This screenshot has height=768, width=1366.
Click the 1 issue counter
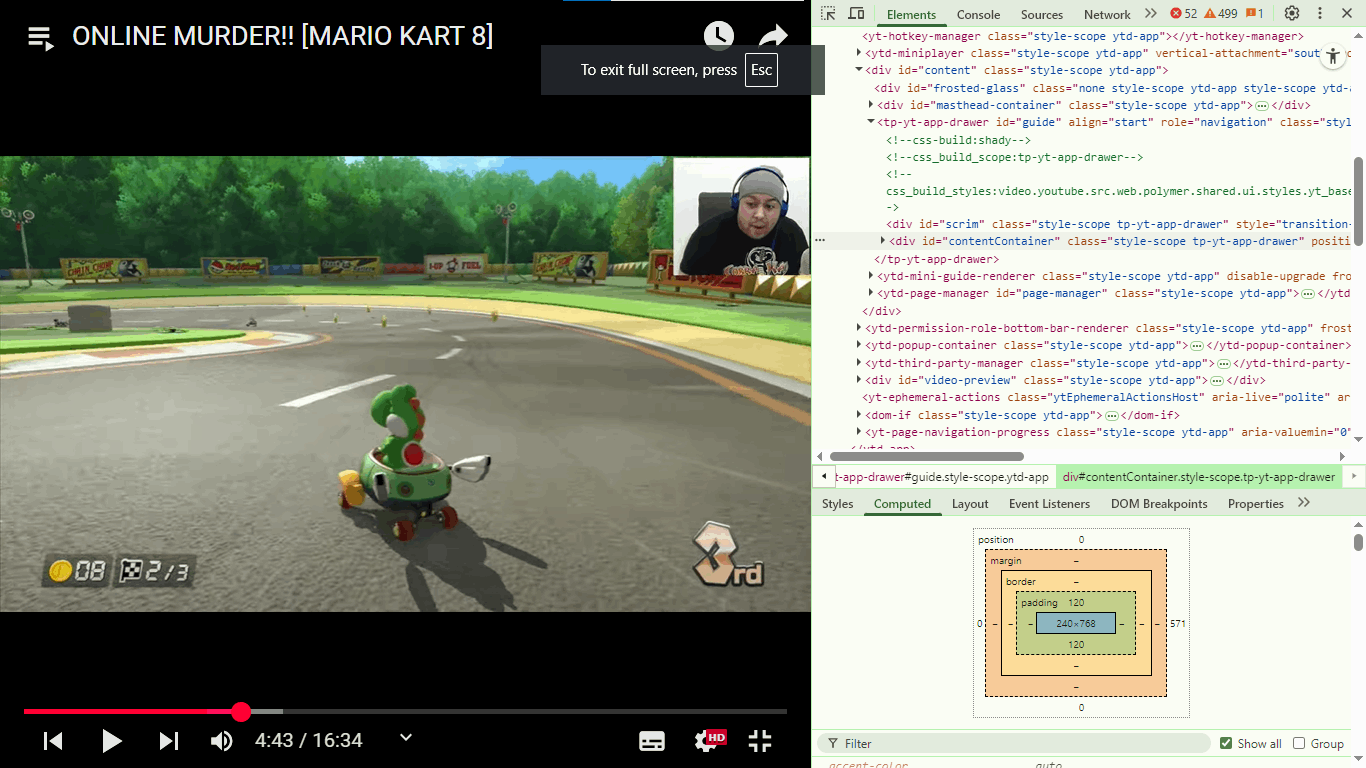(1255, 14)
